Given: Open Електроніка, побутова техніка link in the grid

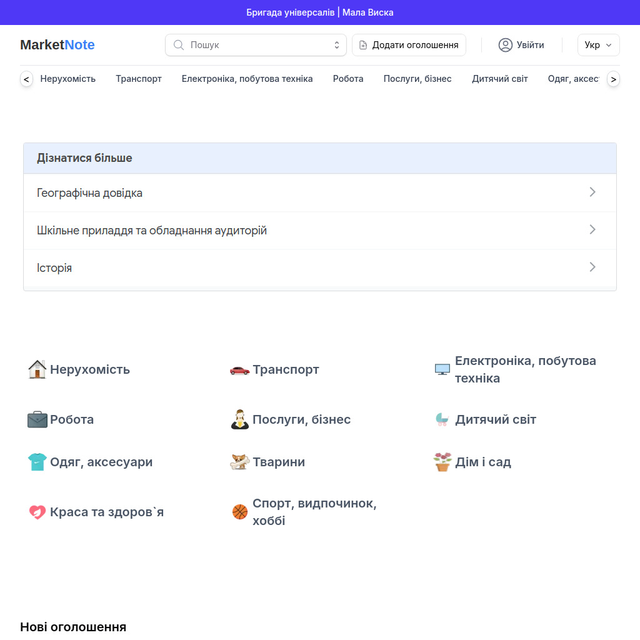Looking at the screenshot, I should 525,369.
